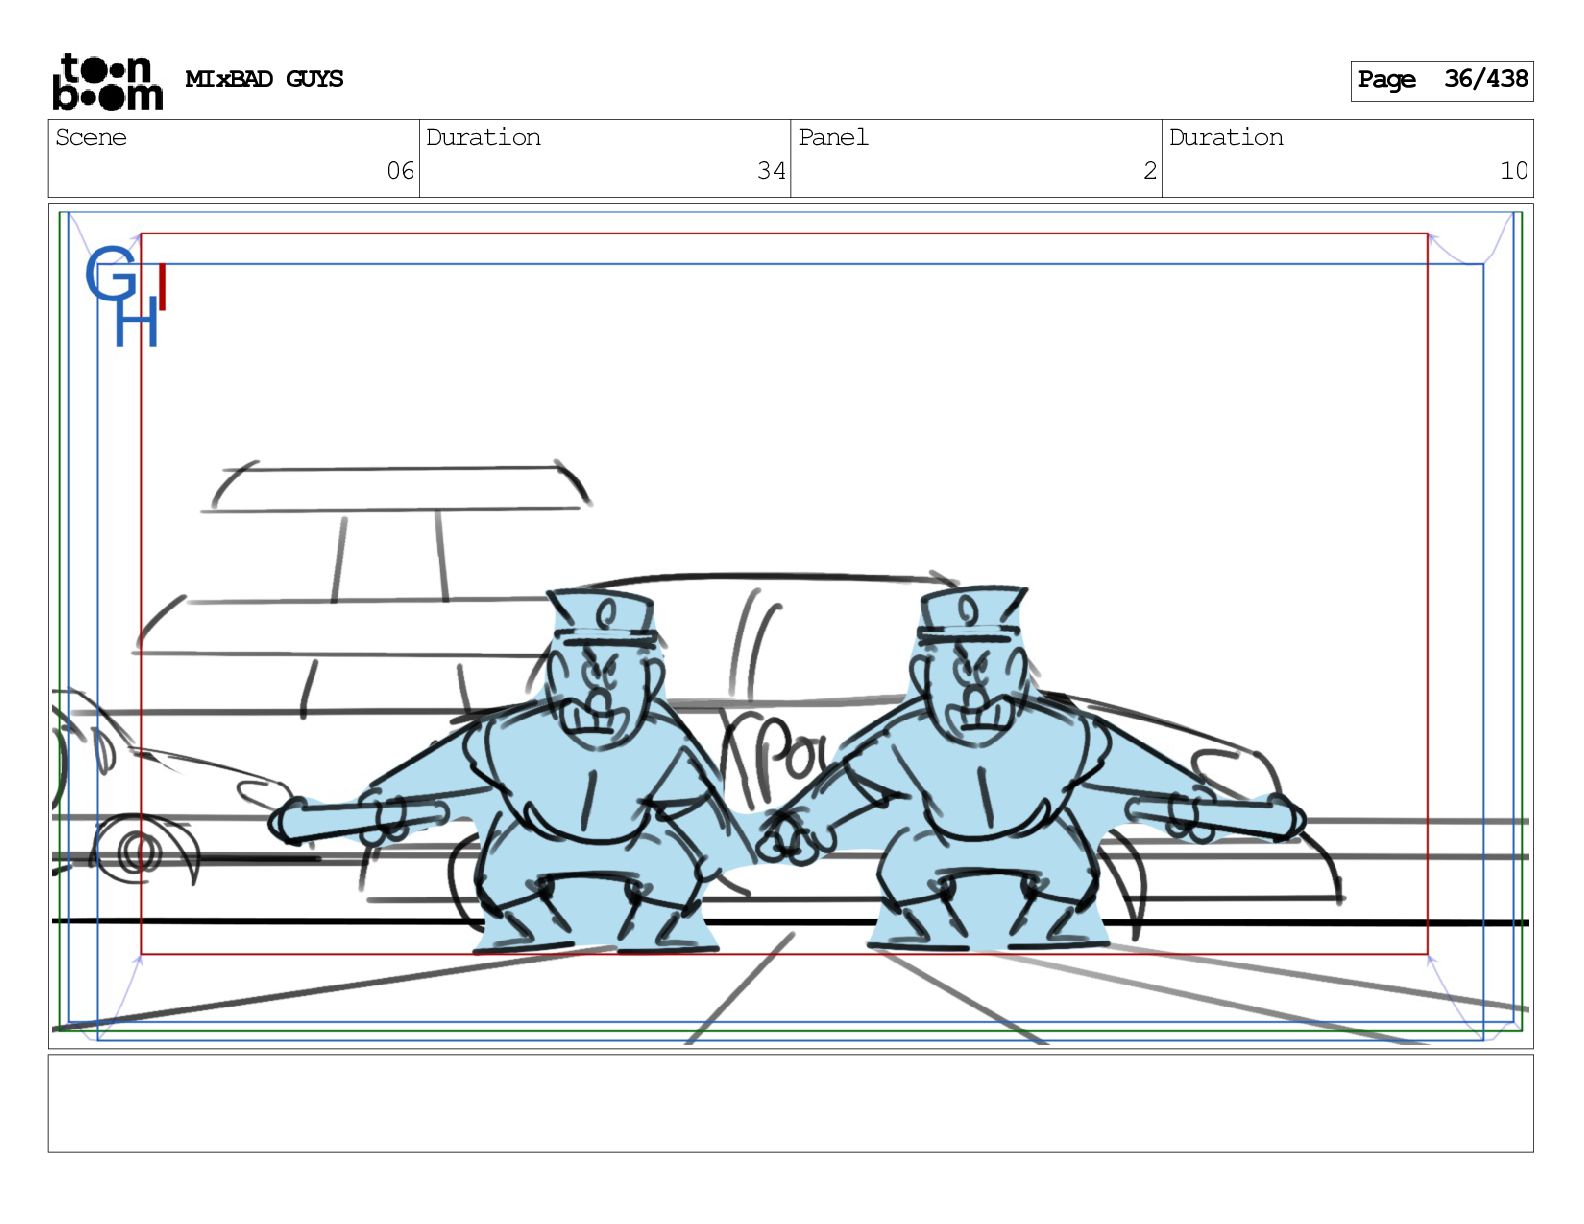Select panel number '2' value
The height and width of the screenshot is (1224, 1584).
tap(1150, 171)
